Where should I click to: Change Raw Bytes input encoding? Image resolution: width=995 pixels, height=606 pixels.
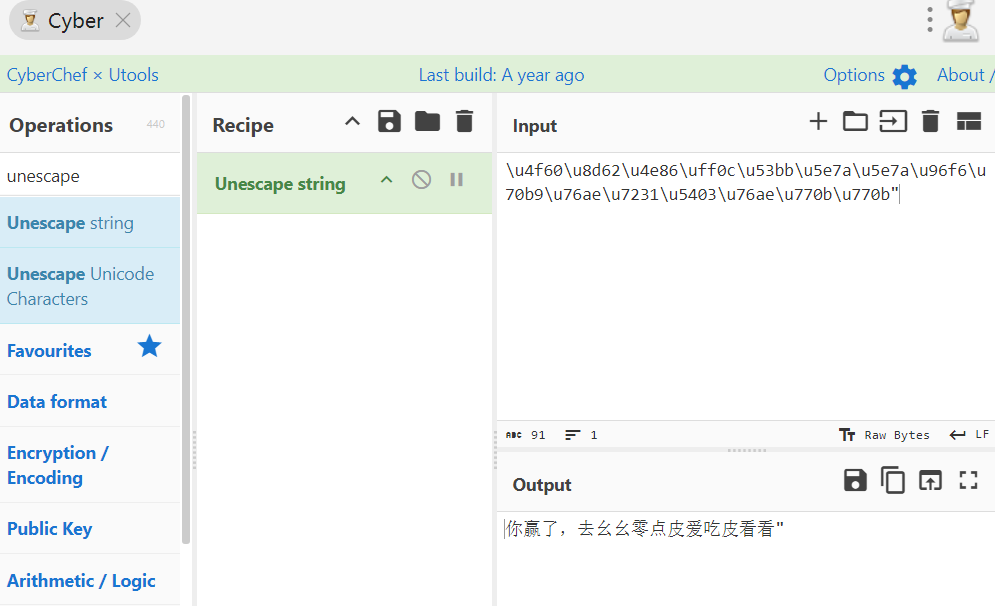tap(884, 435)
